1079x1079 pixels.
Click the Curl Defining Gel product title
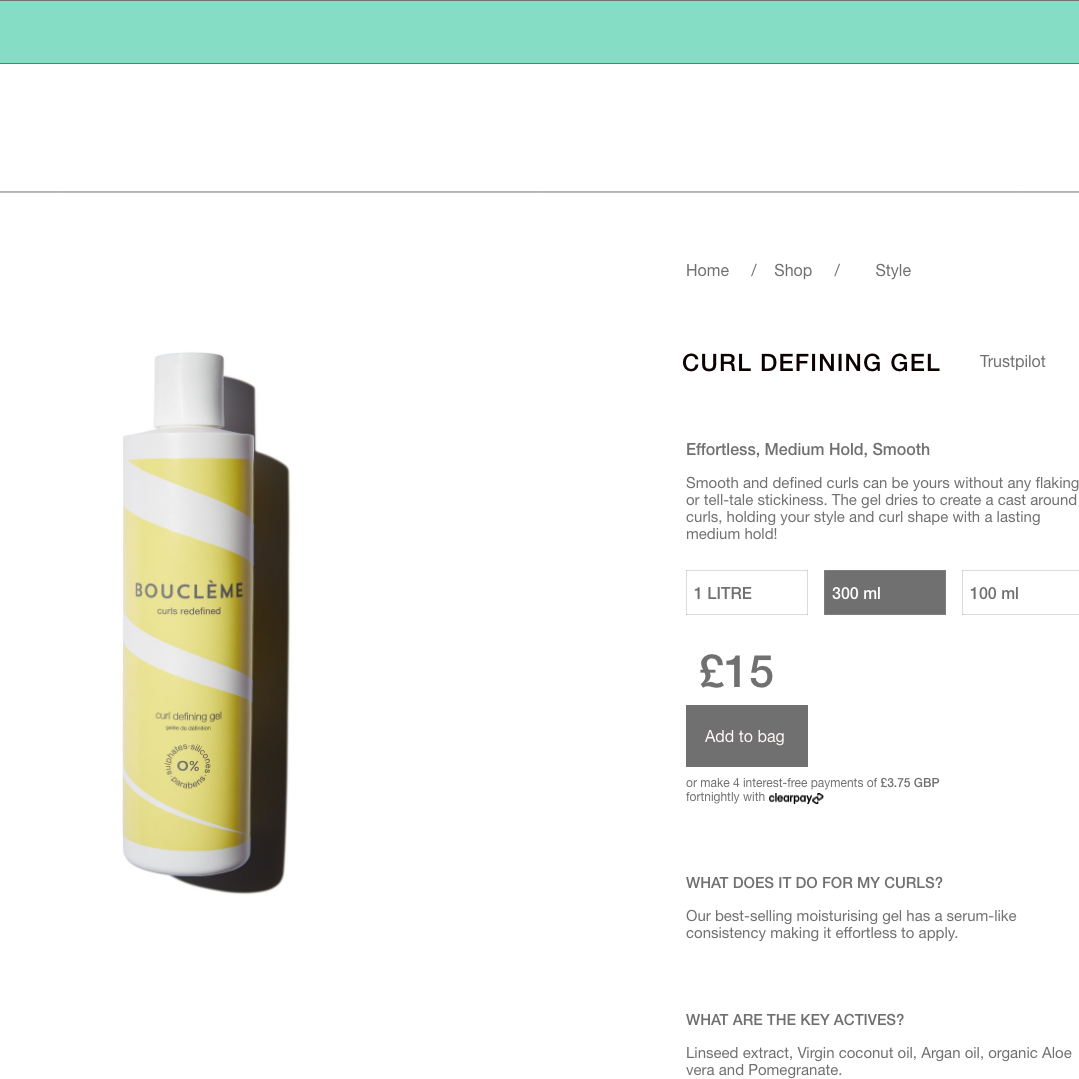tap(811, 363)
